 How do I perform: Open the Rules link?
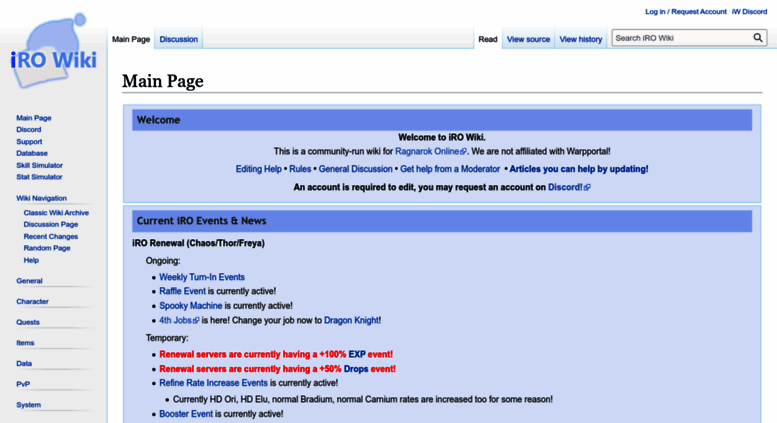click(300, 169)
